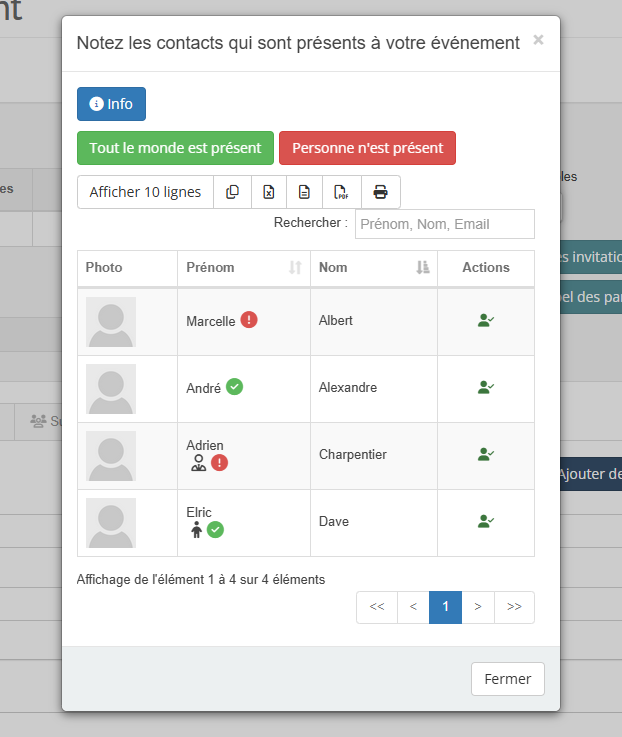Open the Afficher 10 lignes dropdown
The height and width of the screenshot is (737, 622).
coord(145,192)
